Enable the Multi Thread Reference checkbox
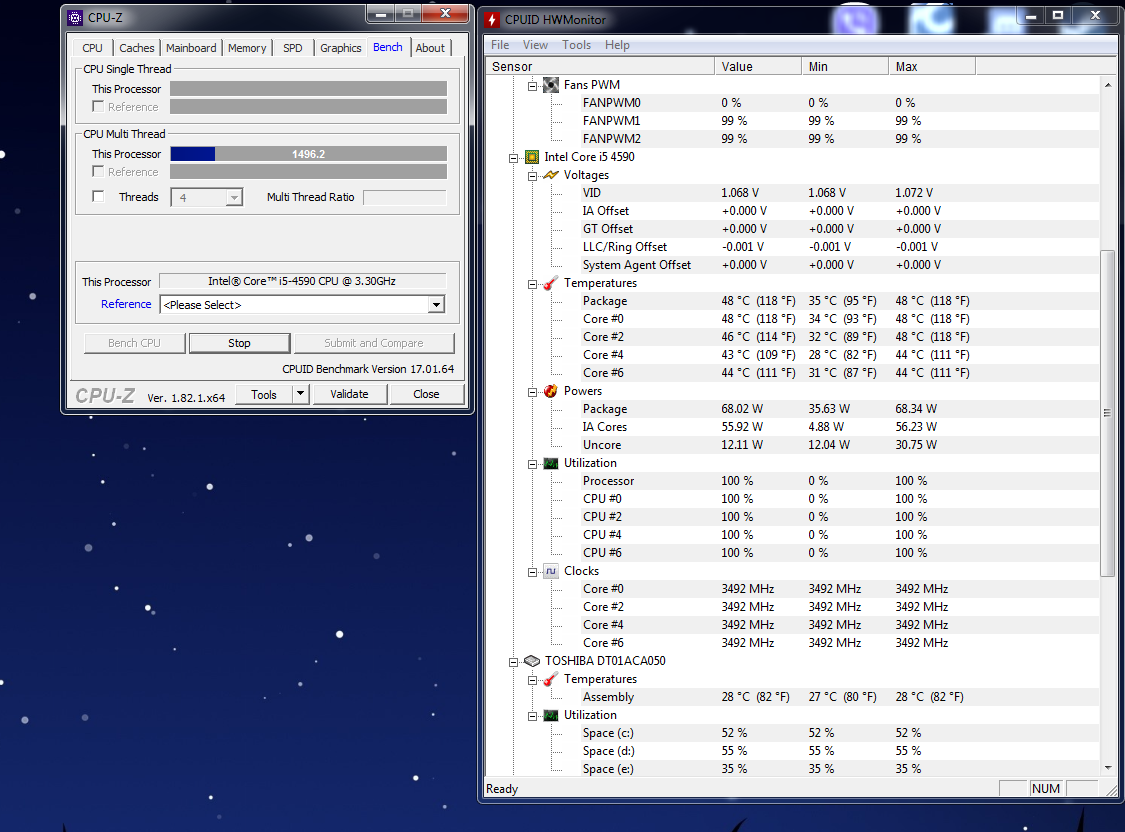1125x832 pixels. [x=98, y=171]
